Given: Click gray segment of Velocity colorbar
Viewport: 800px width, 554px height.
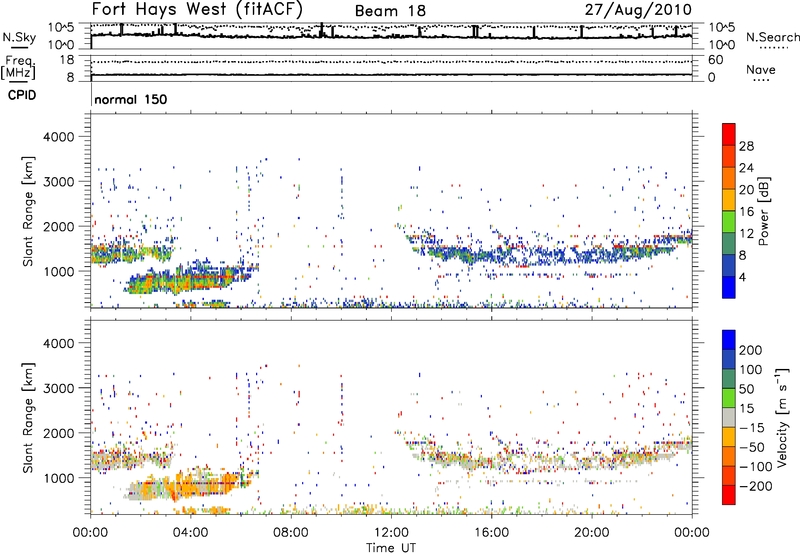Looking at the screenshot, I should [x=729, y=417].
